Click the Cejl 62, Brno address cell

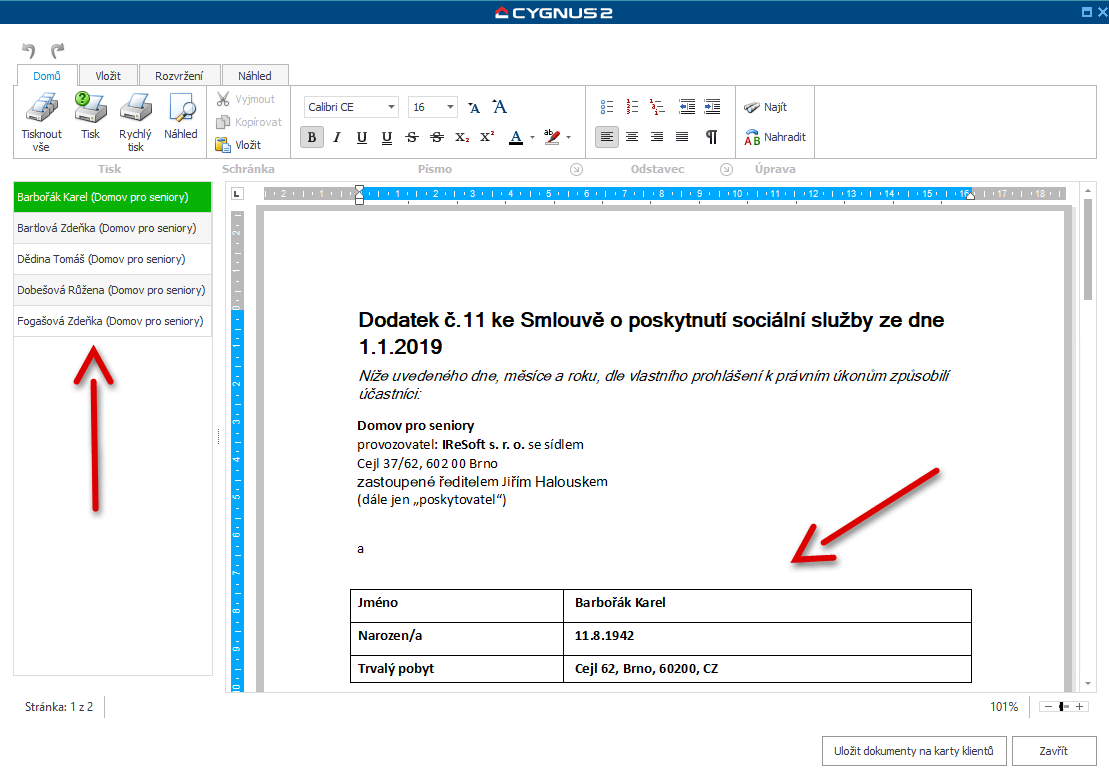coord(767,669)
